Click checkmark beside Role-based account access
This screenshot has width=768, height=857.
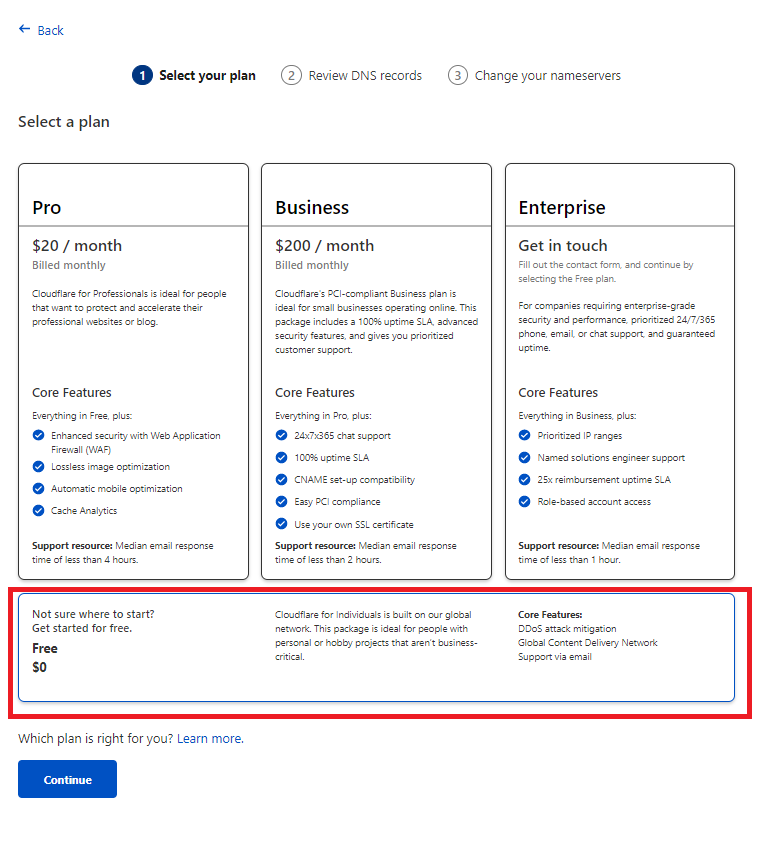(525, 502)
